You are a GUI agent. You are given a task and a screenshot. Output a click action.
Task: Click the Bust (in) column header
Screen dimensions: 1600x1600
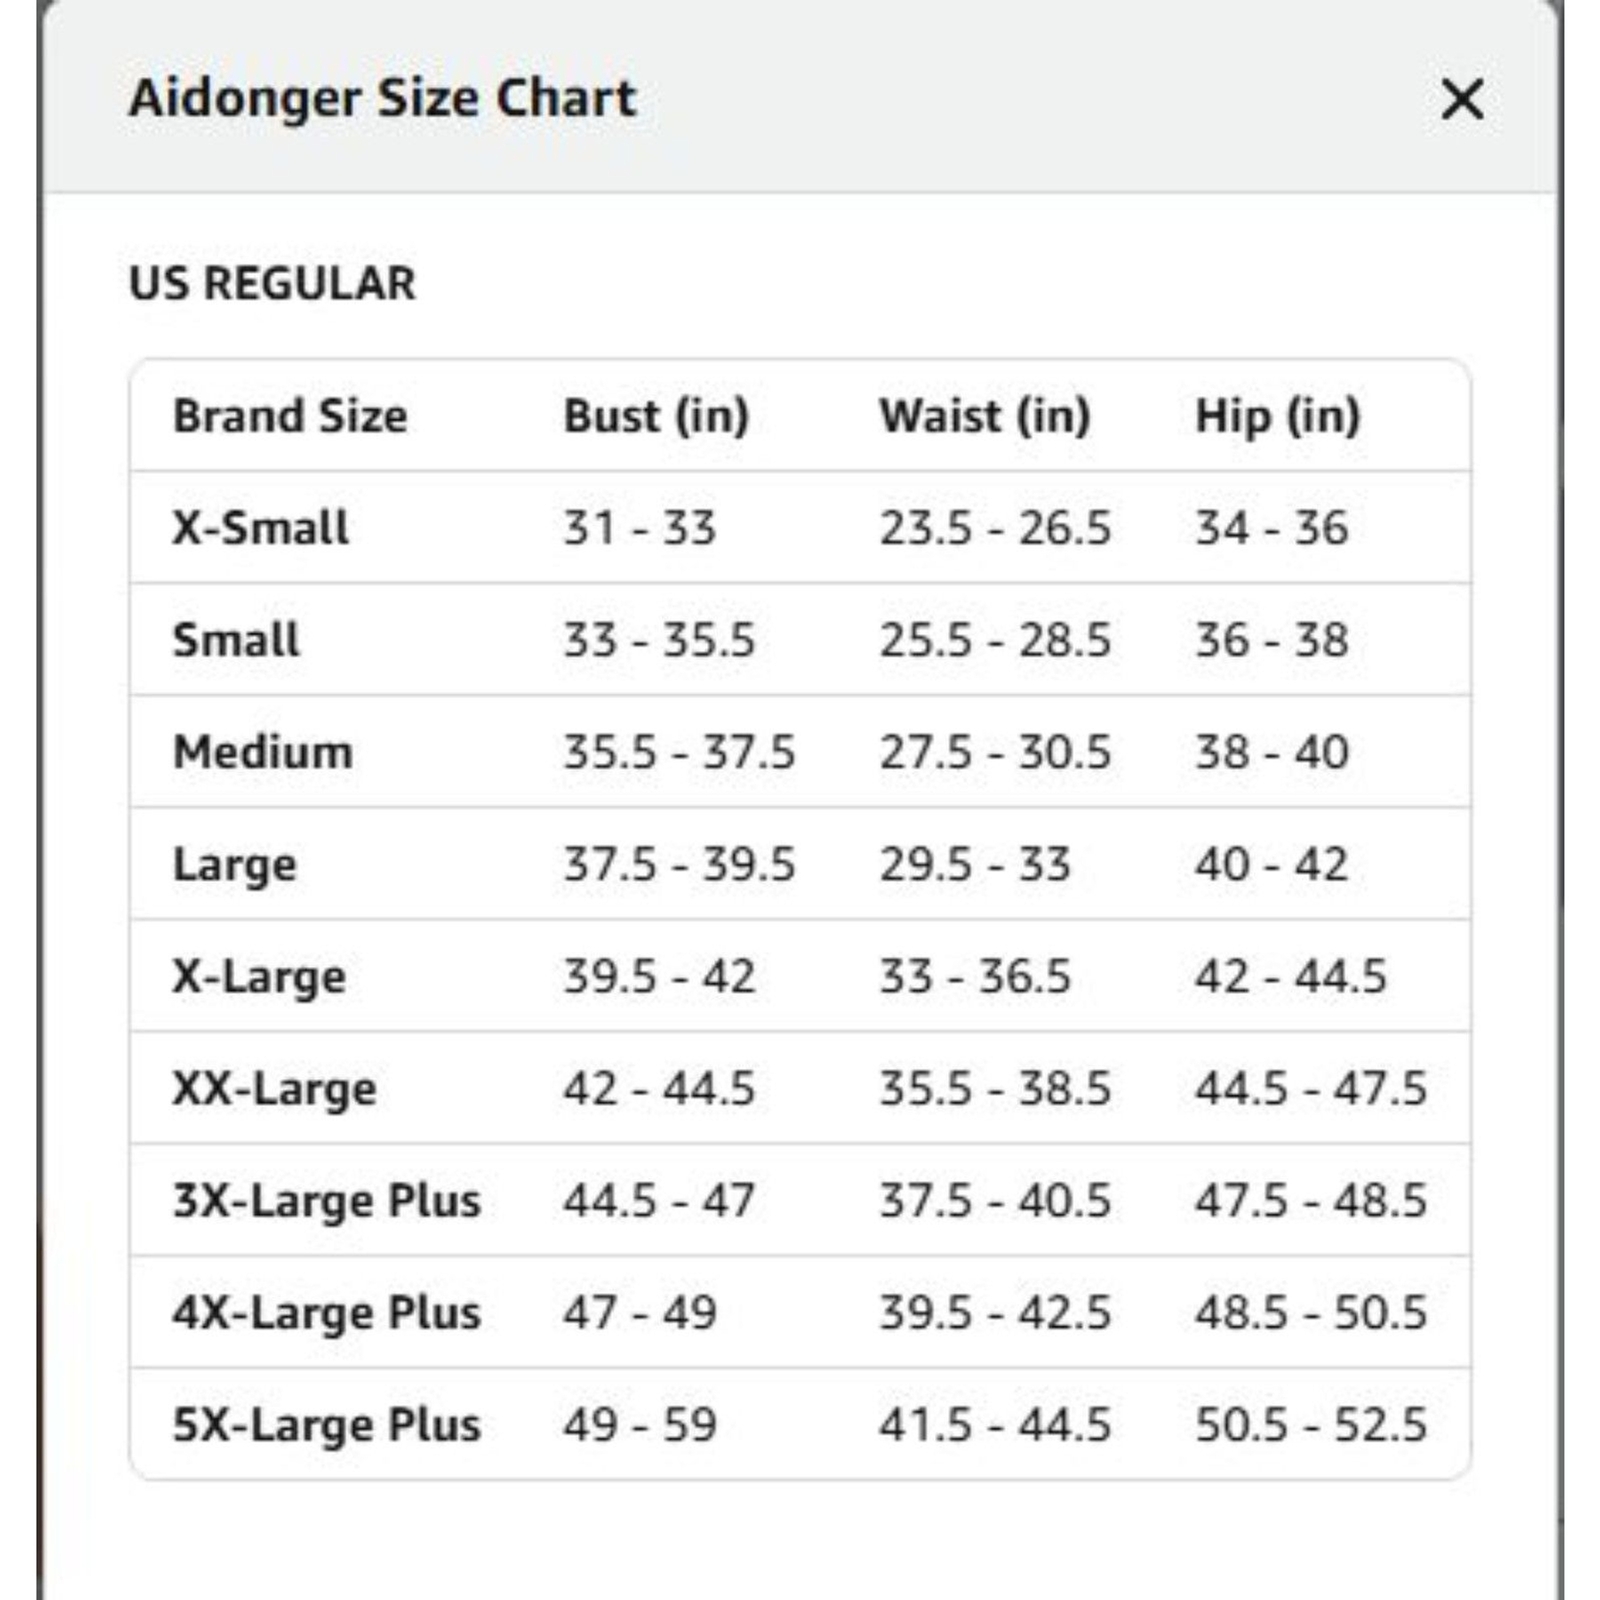pyautogui.click(x=656, y=415)
